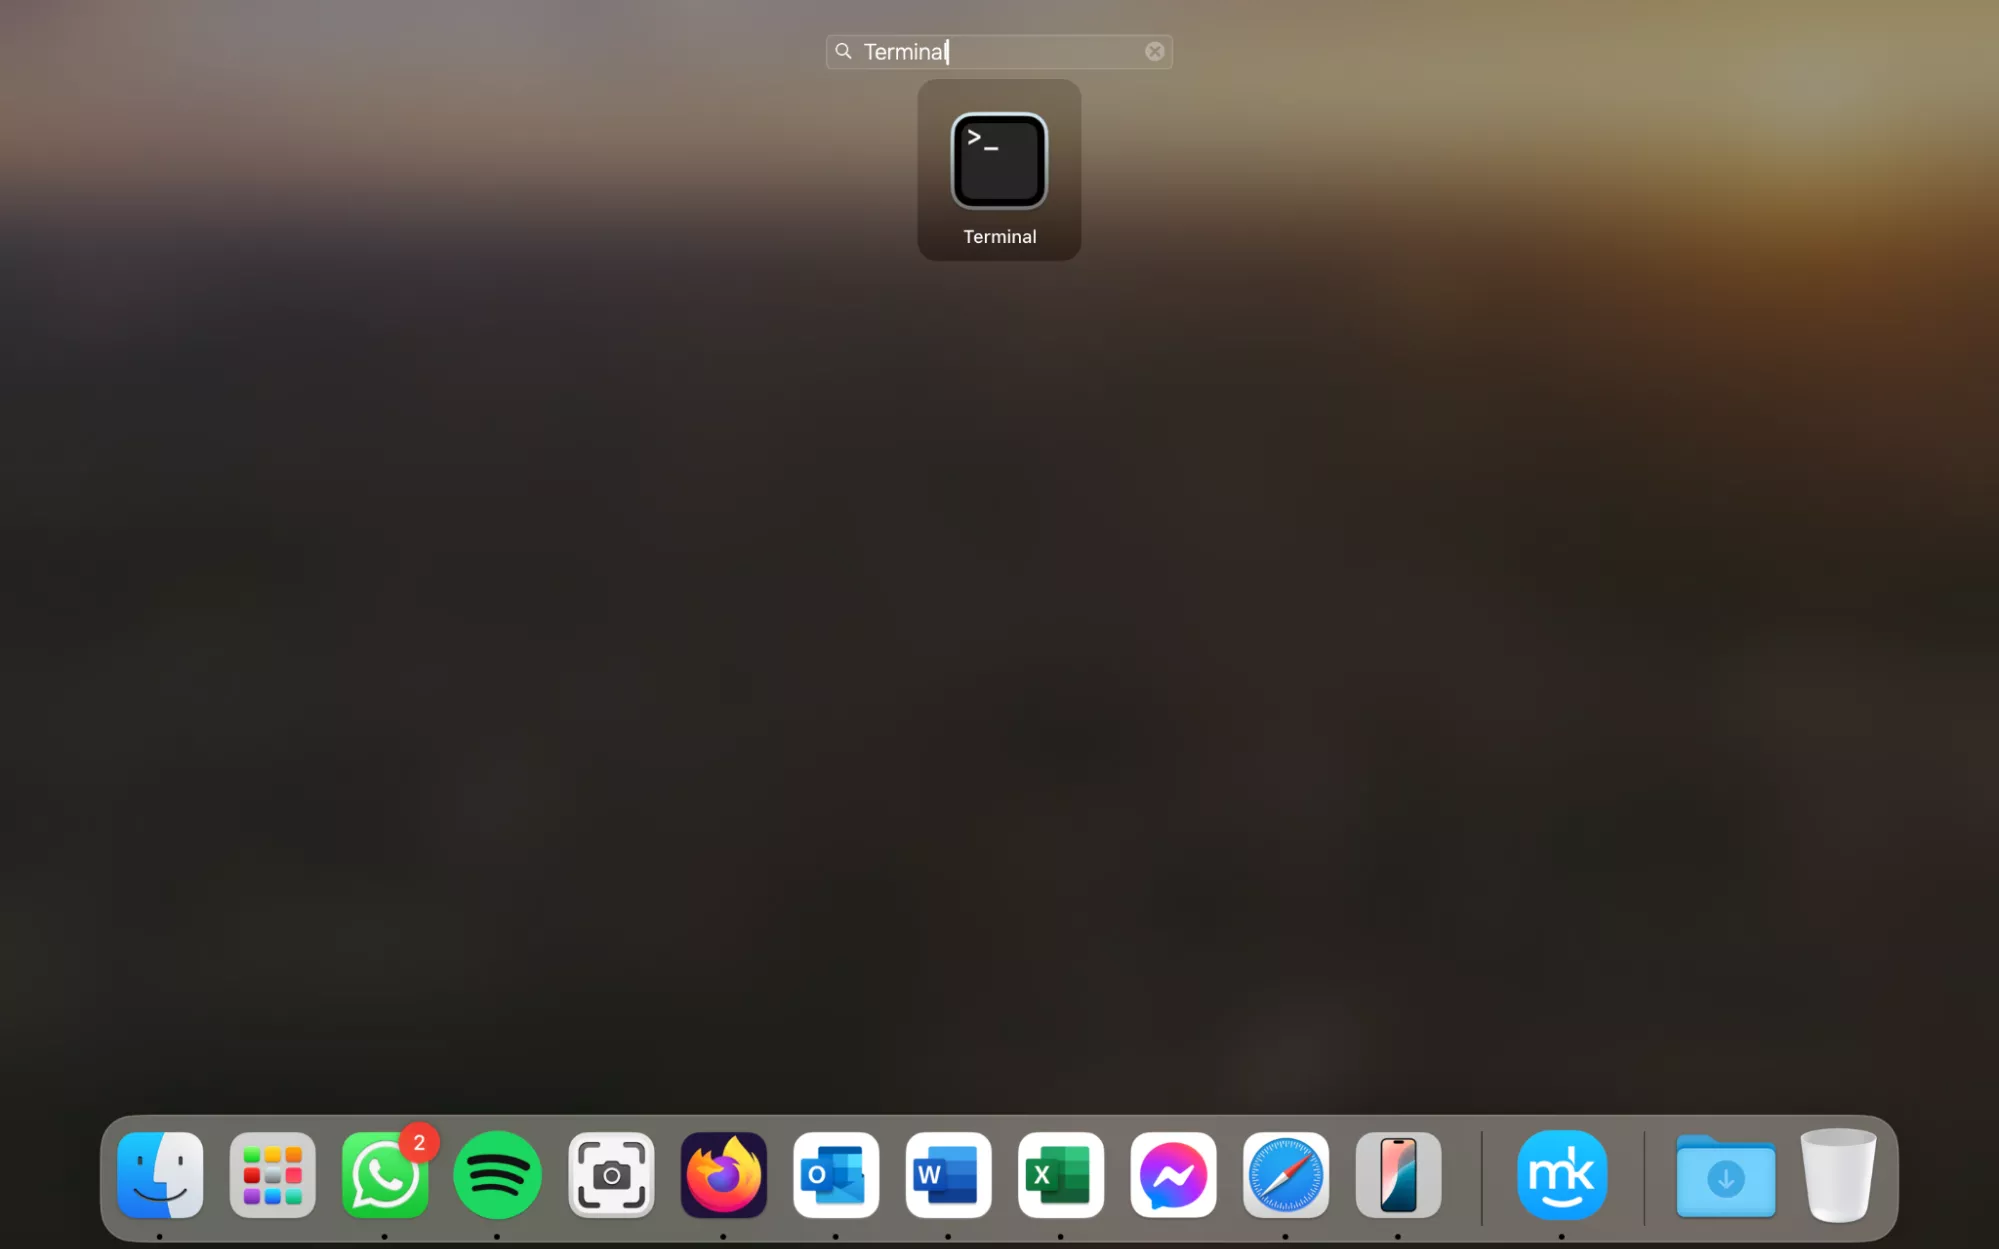The height and width of the screenshot is (1250, 1999).
Task: Open Microsoft Word from Dock
Action: point(948,1175)
